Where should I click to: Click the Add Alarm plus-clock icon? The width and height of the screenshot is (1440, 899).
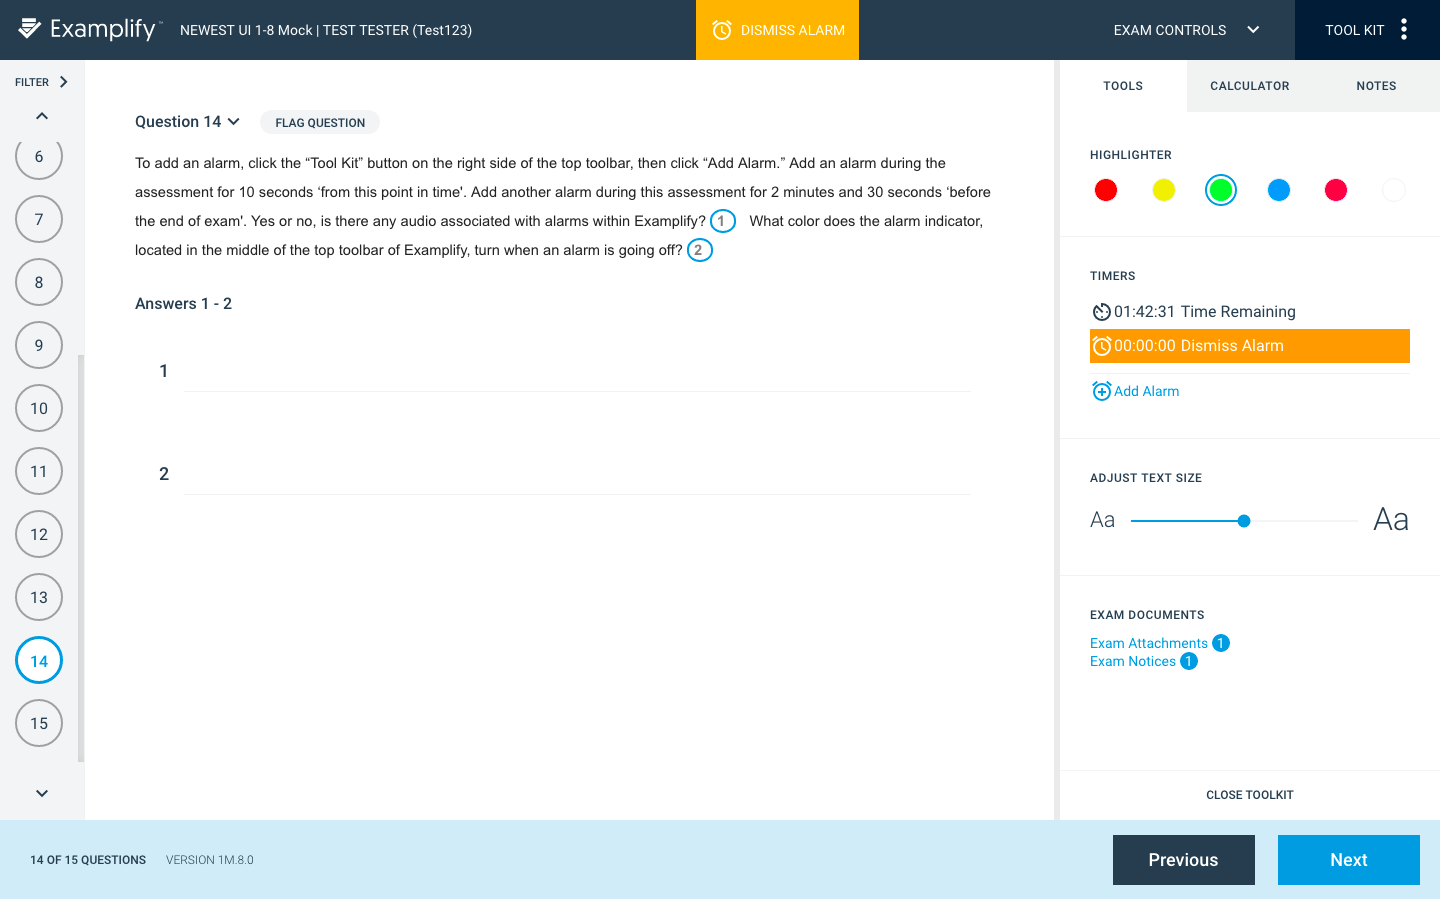[x=1101, y=391]
